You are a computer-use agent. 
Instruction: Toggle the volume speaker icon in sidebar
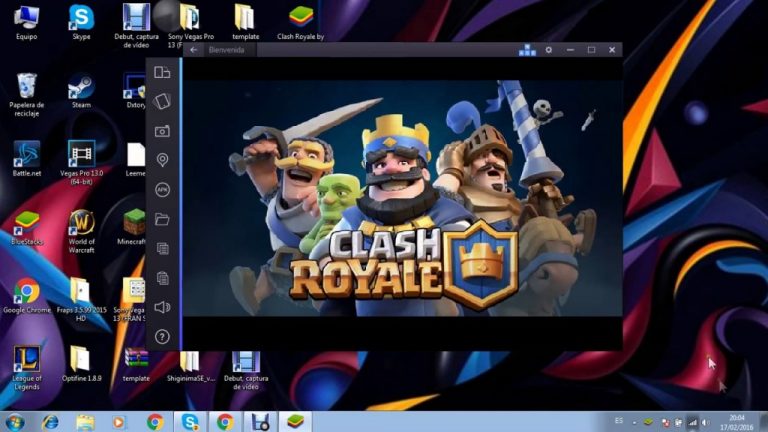click(x=162, y=307)
